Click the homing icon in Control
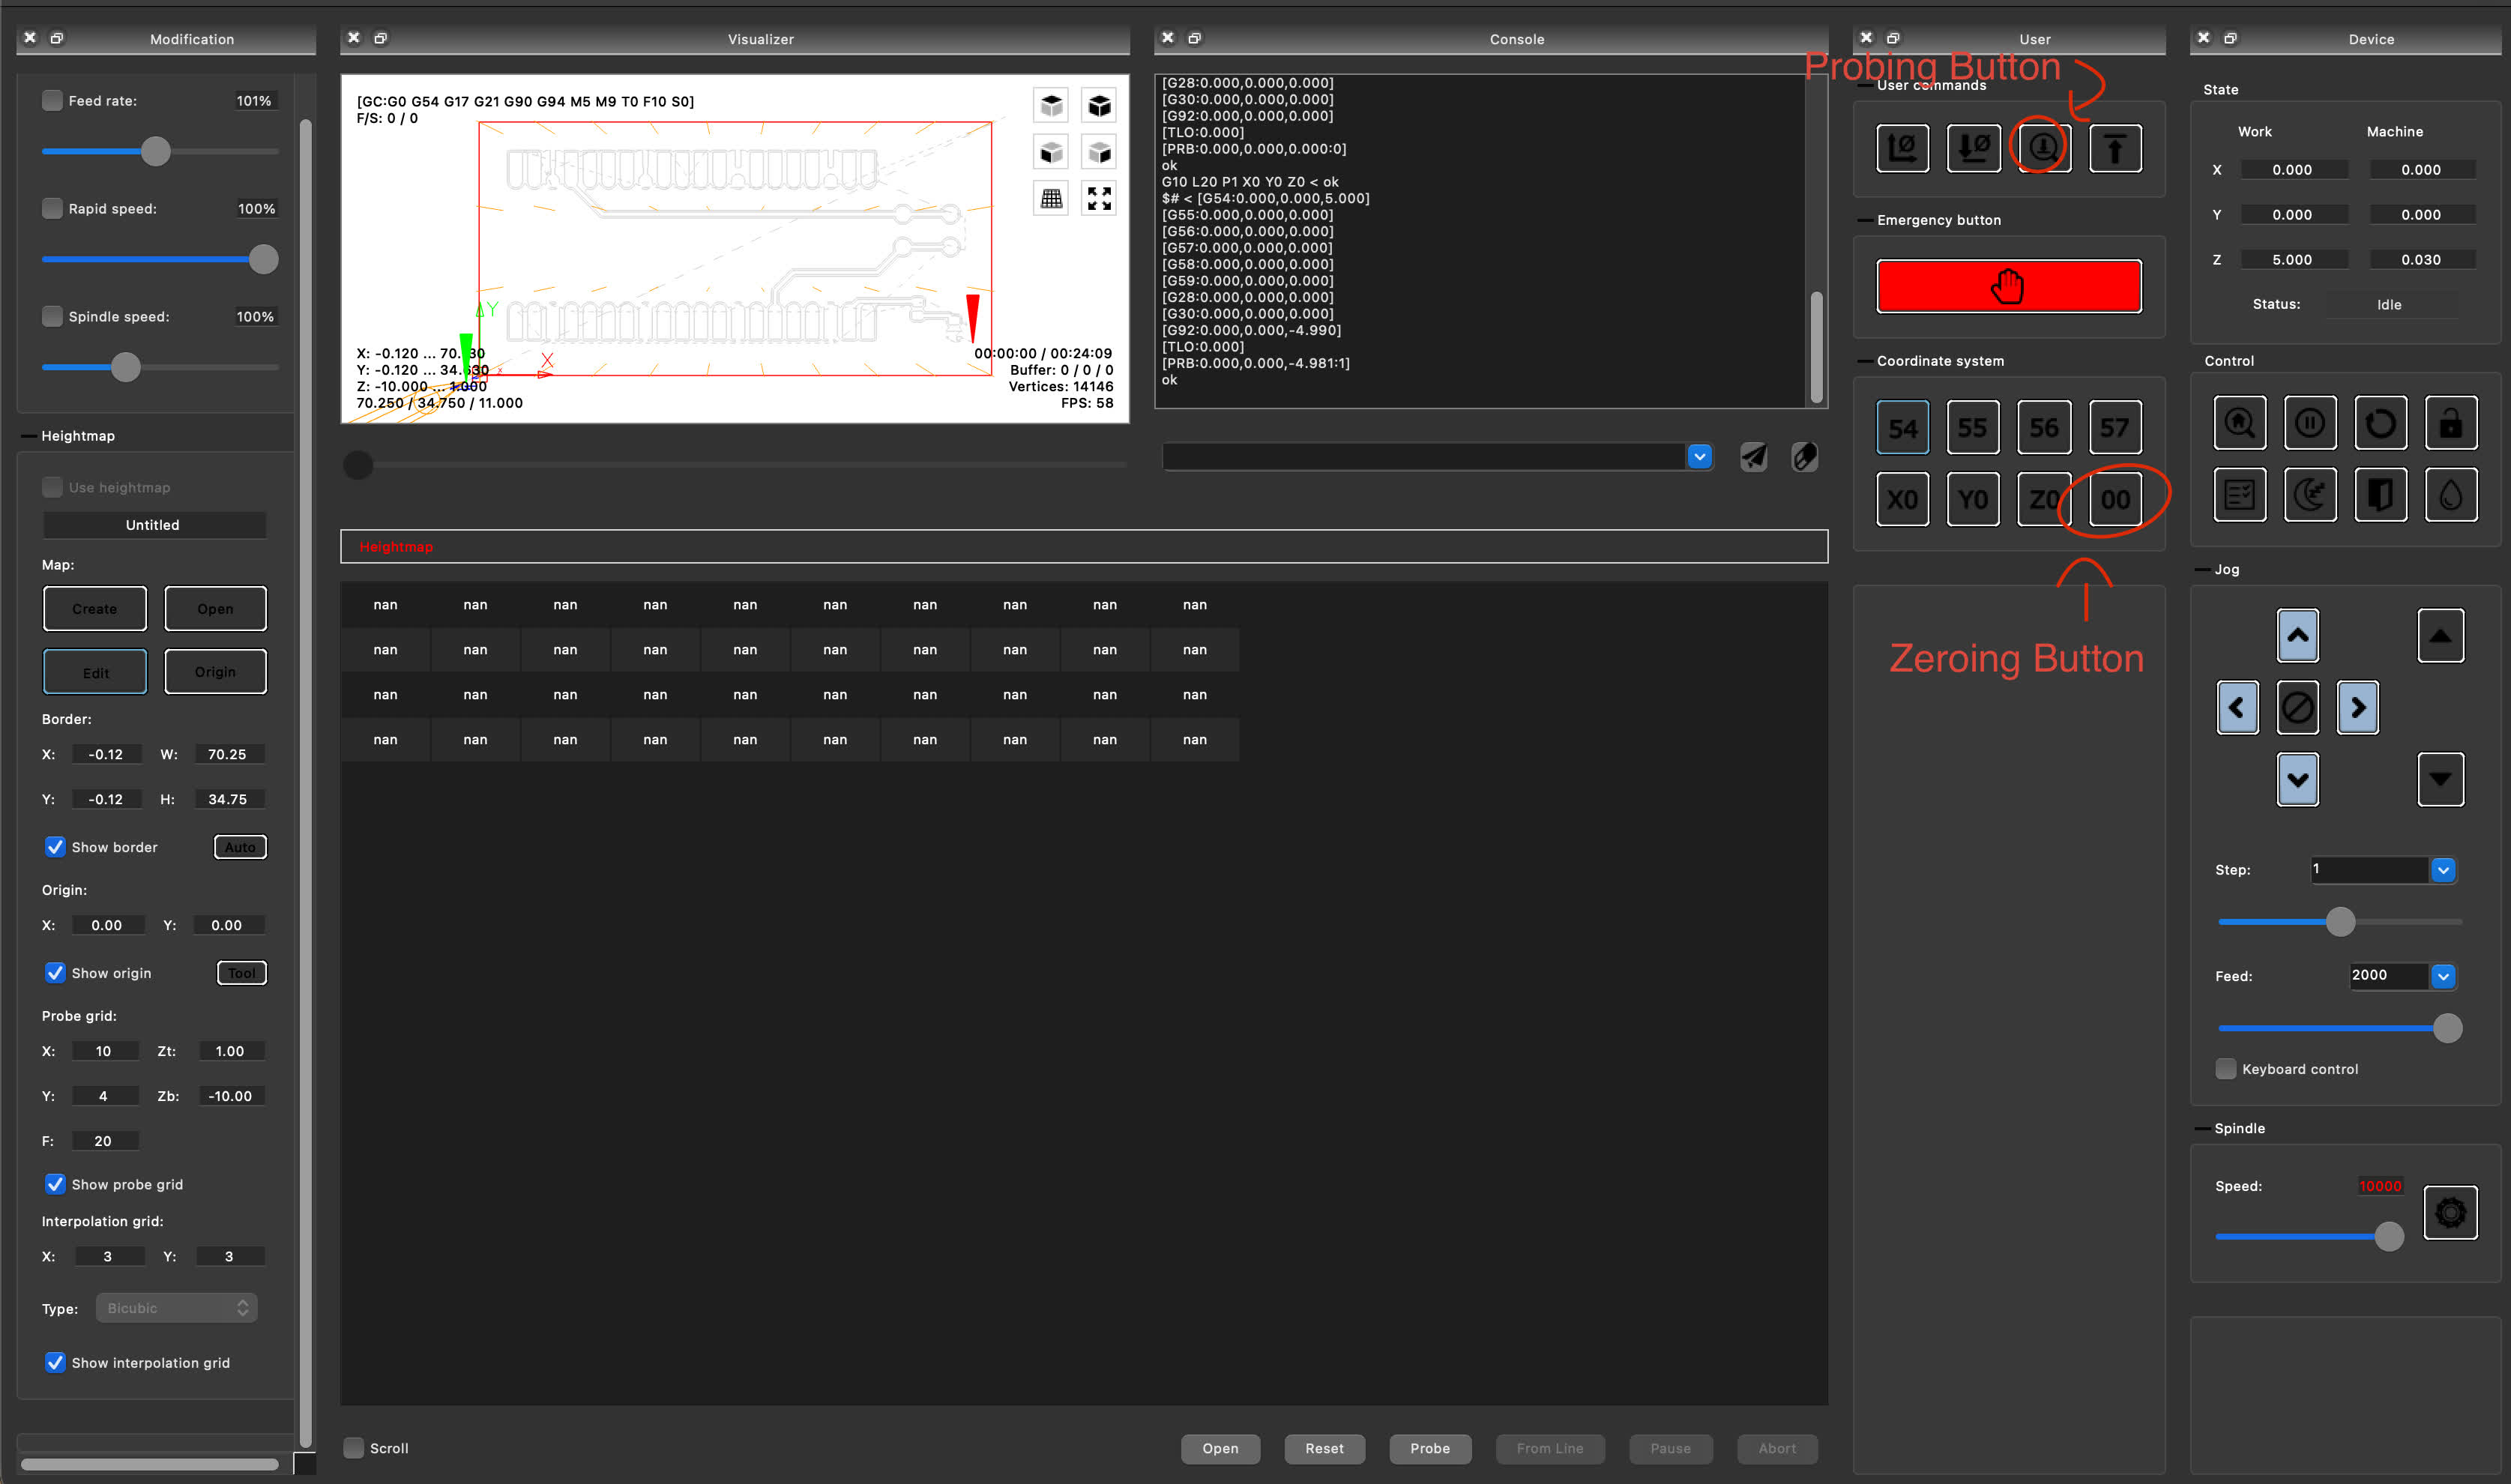Image resolution: width=2511 pixels, height=1484 pixels. coord(2239,424)
